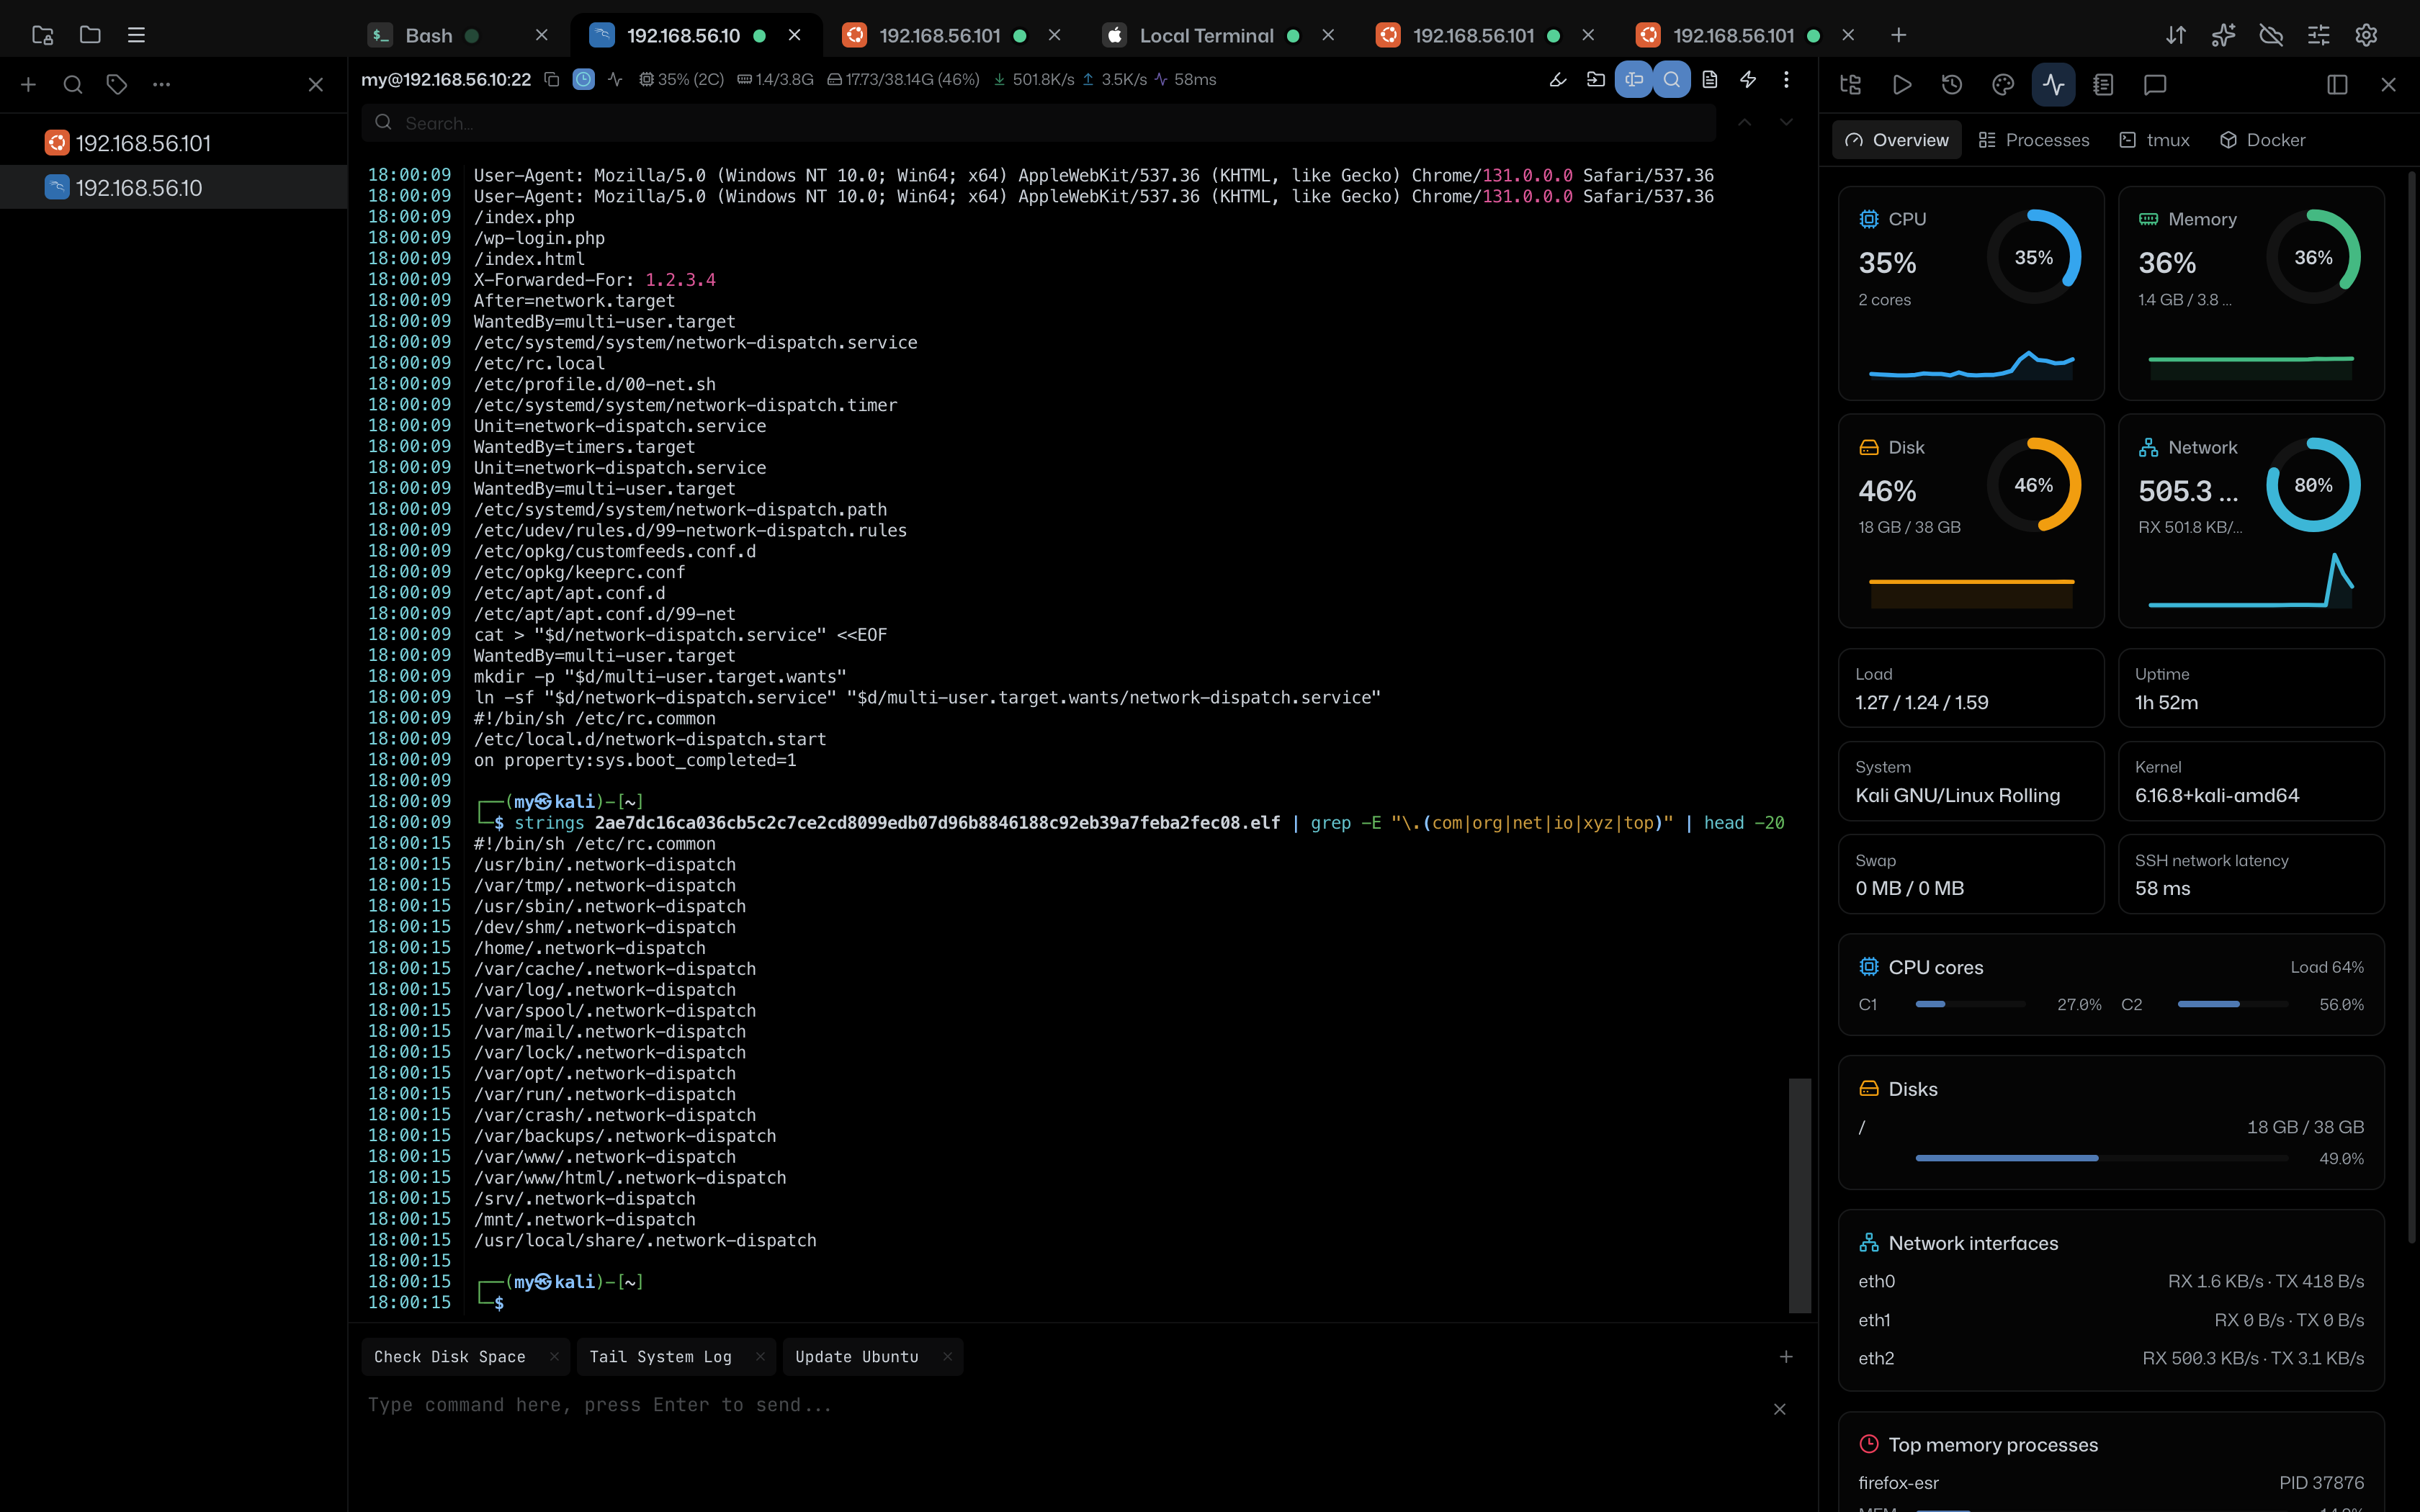Run the Check Disk Space snippet

click(x=450, y=1357)
